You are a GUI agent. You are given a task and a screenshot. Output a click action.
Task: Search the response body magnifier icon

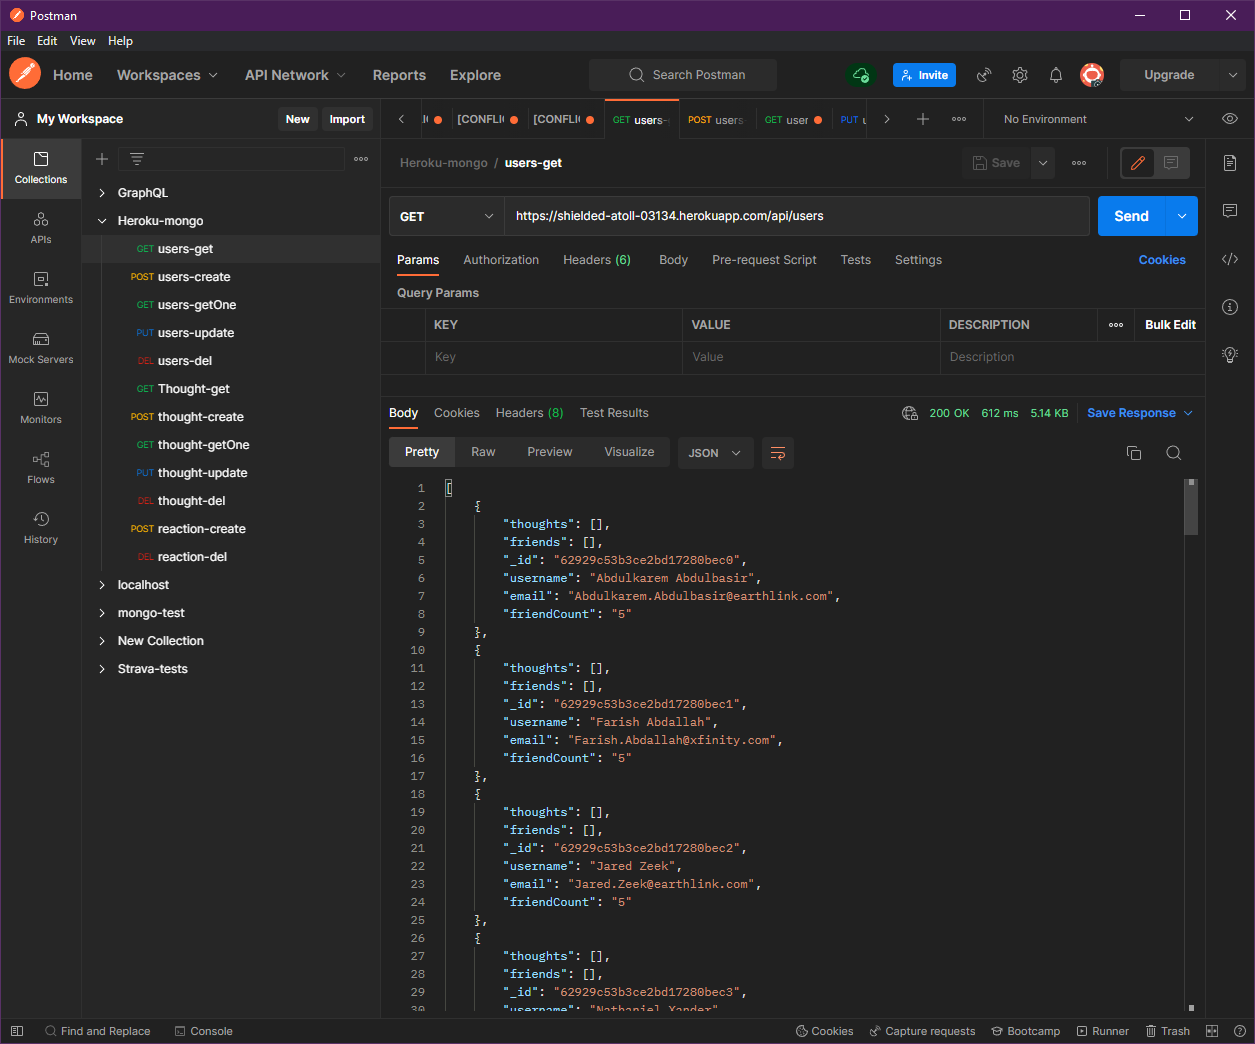pos(1174,452)
